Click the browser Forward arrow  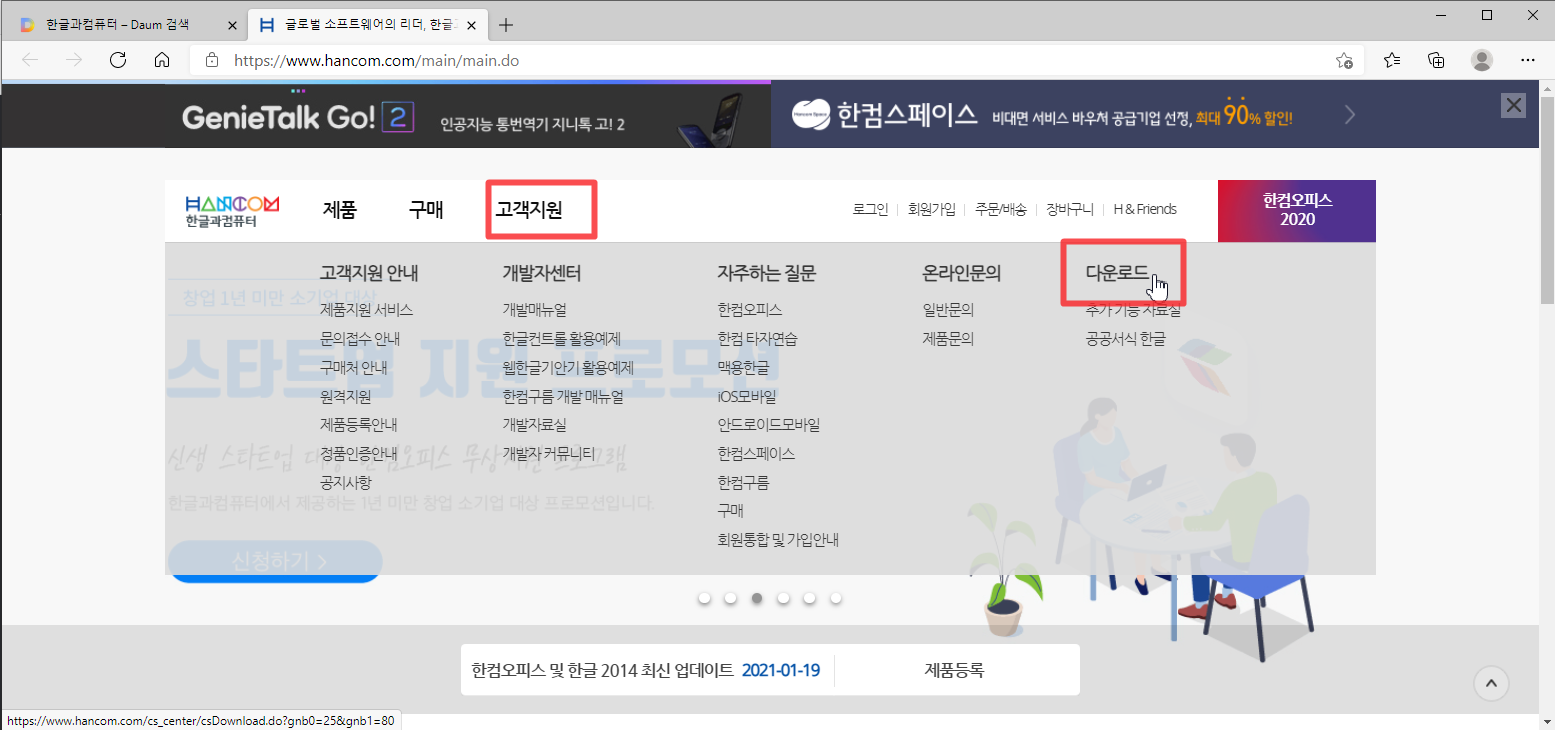coord(74,60)
